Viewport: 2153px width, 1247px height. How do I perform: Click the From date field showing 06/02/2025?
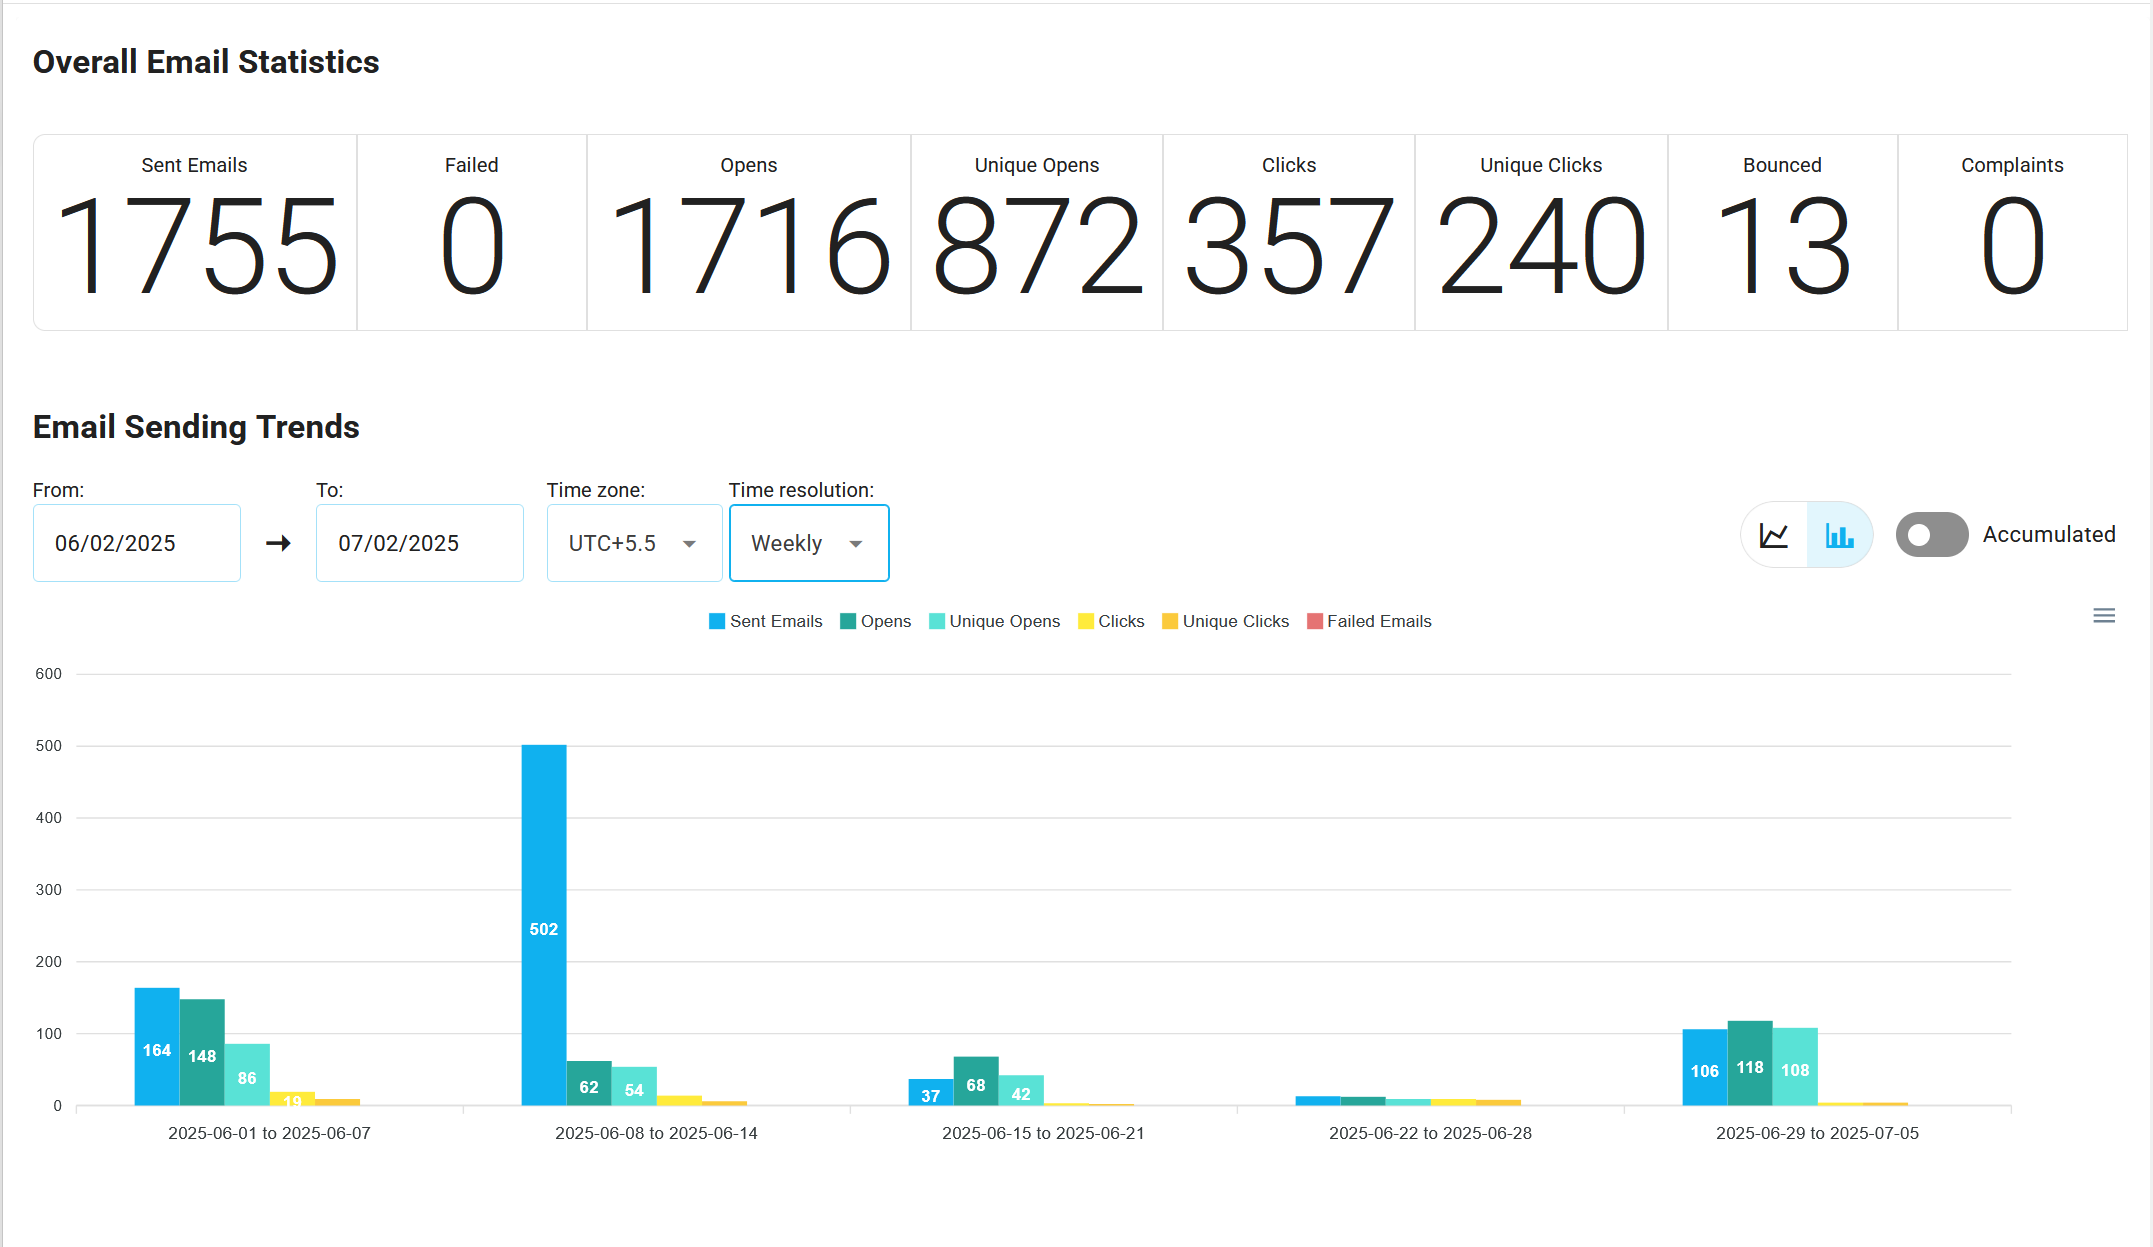pos(136,543)
